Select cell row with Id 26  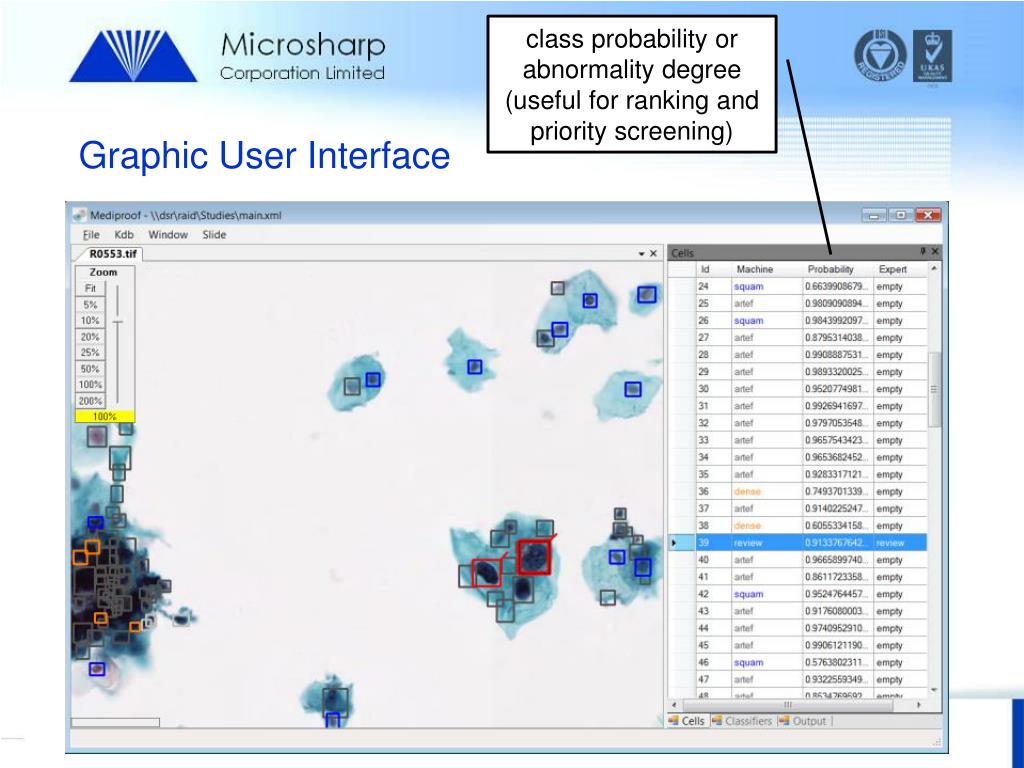(797, 321)
